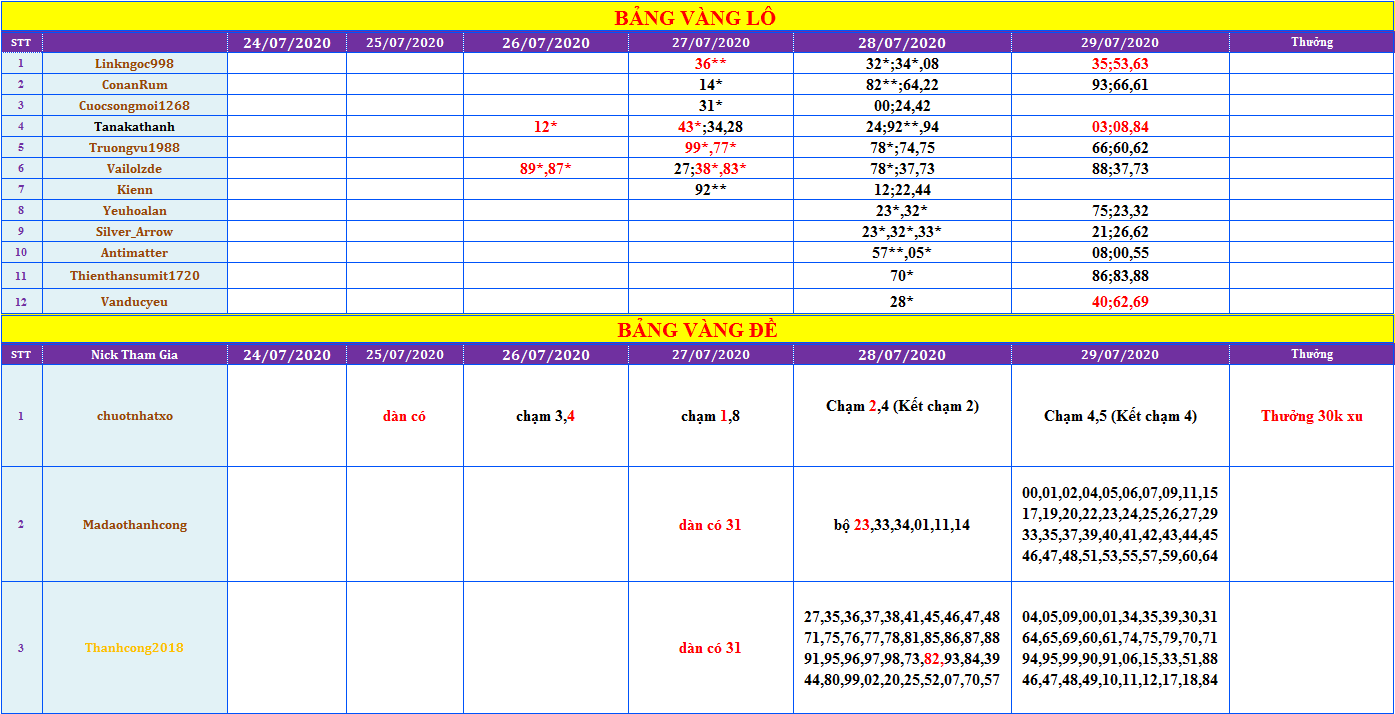
Task: Click the 88;37,73 cell for Vailolzde
Action: pos(1120,169)
